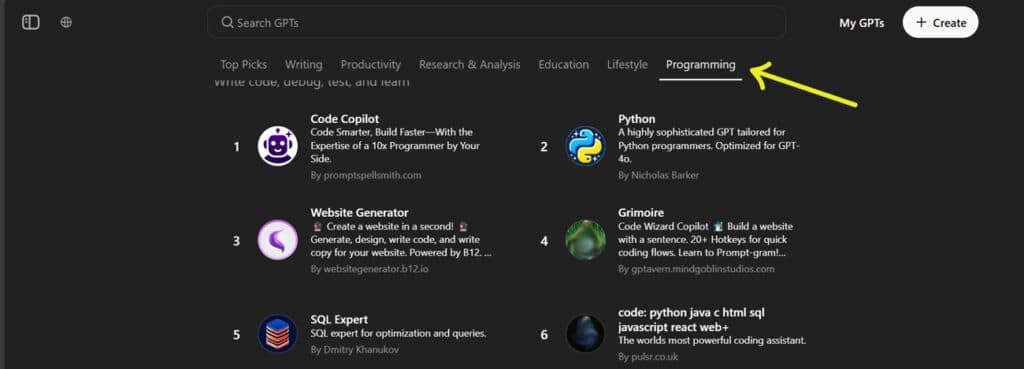Select the SQL Expert stacked-layers icon
This screenshot has width=1024, height=369.
[278, 334]
